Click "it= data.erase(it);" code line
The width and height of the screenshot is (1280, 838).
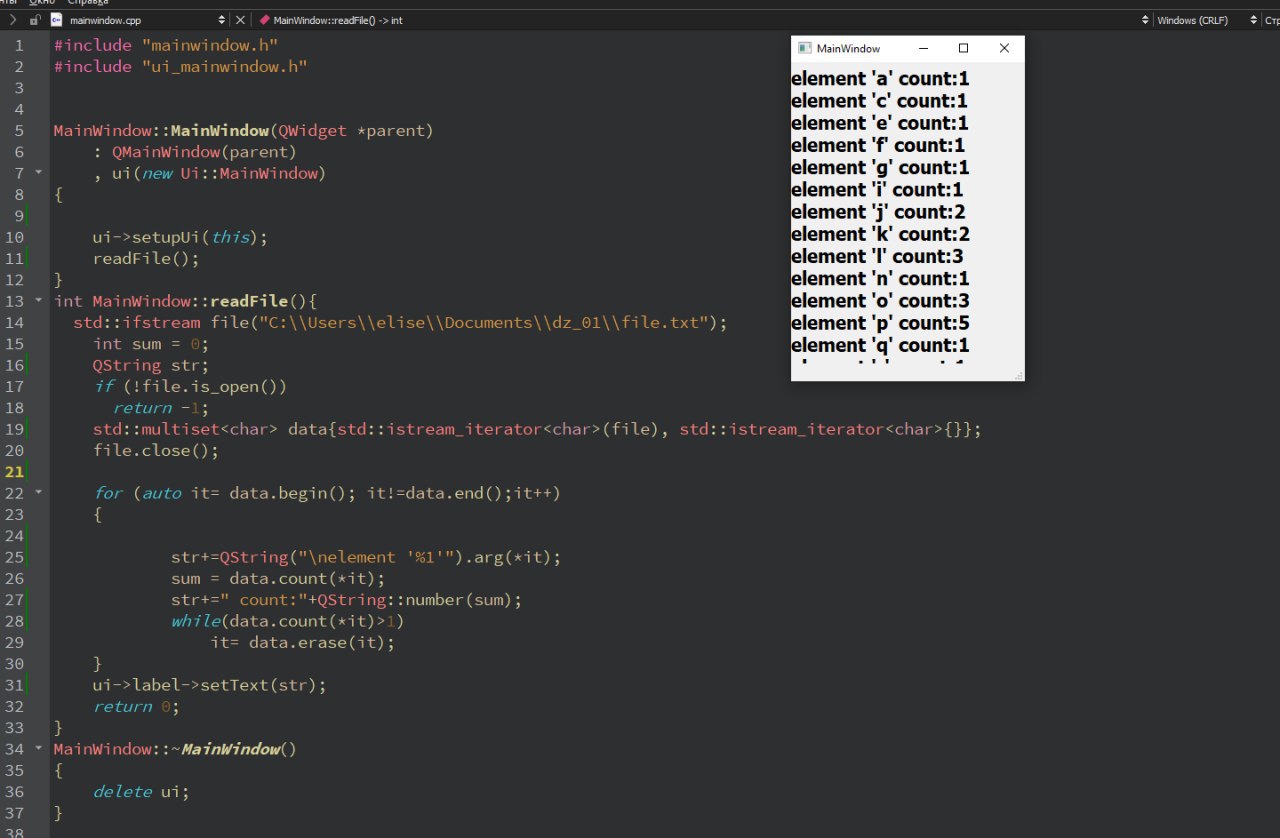coord(303,642)
